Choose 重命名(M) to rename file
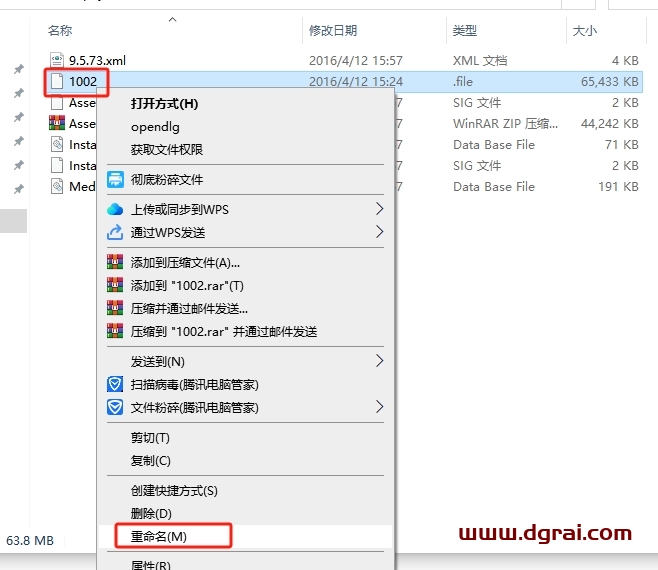Viewport: 658px width, 570px height. 159,536
